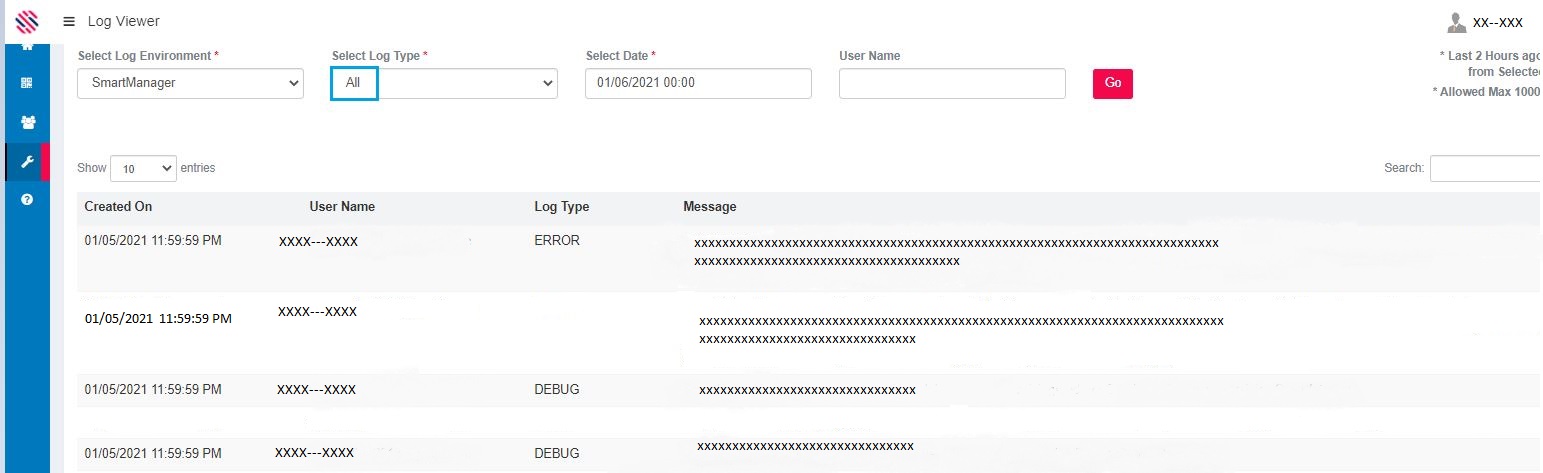Select the ERROR log row
This screenshot has width=1543, height=473.
point(557,241)
